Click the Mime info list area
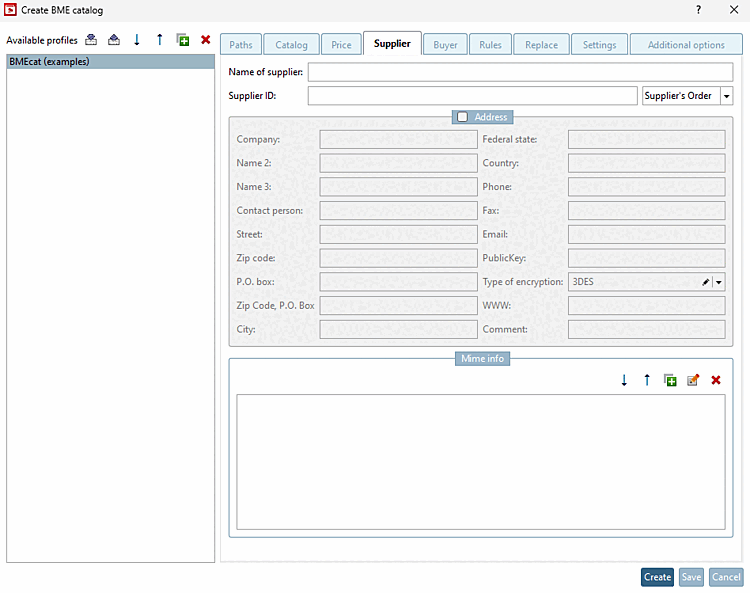The width and height of the screenshot is (750, 593). coord(481,462)
